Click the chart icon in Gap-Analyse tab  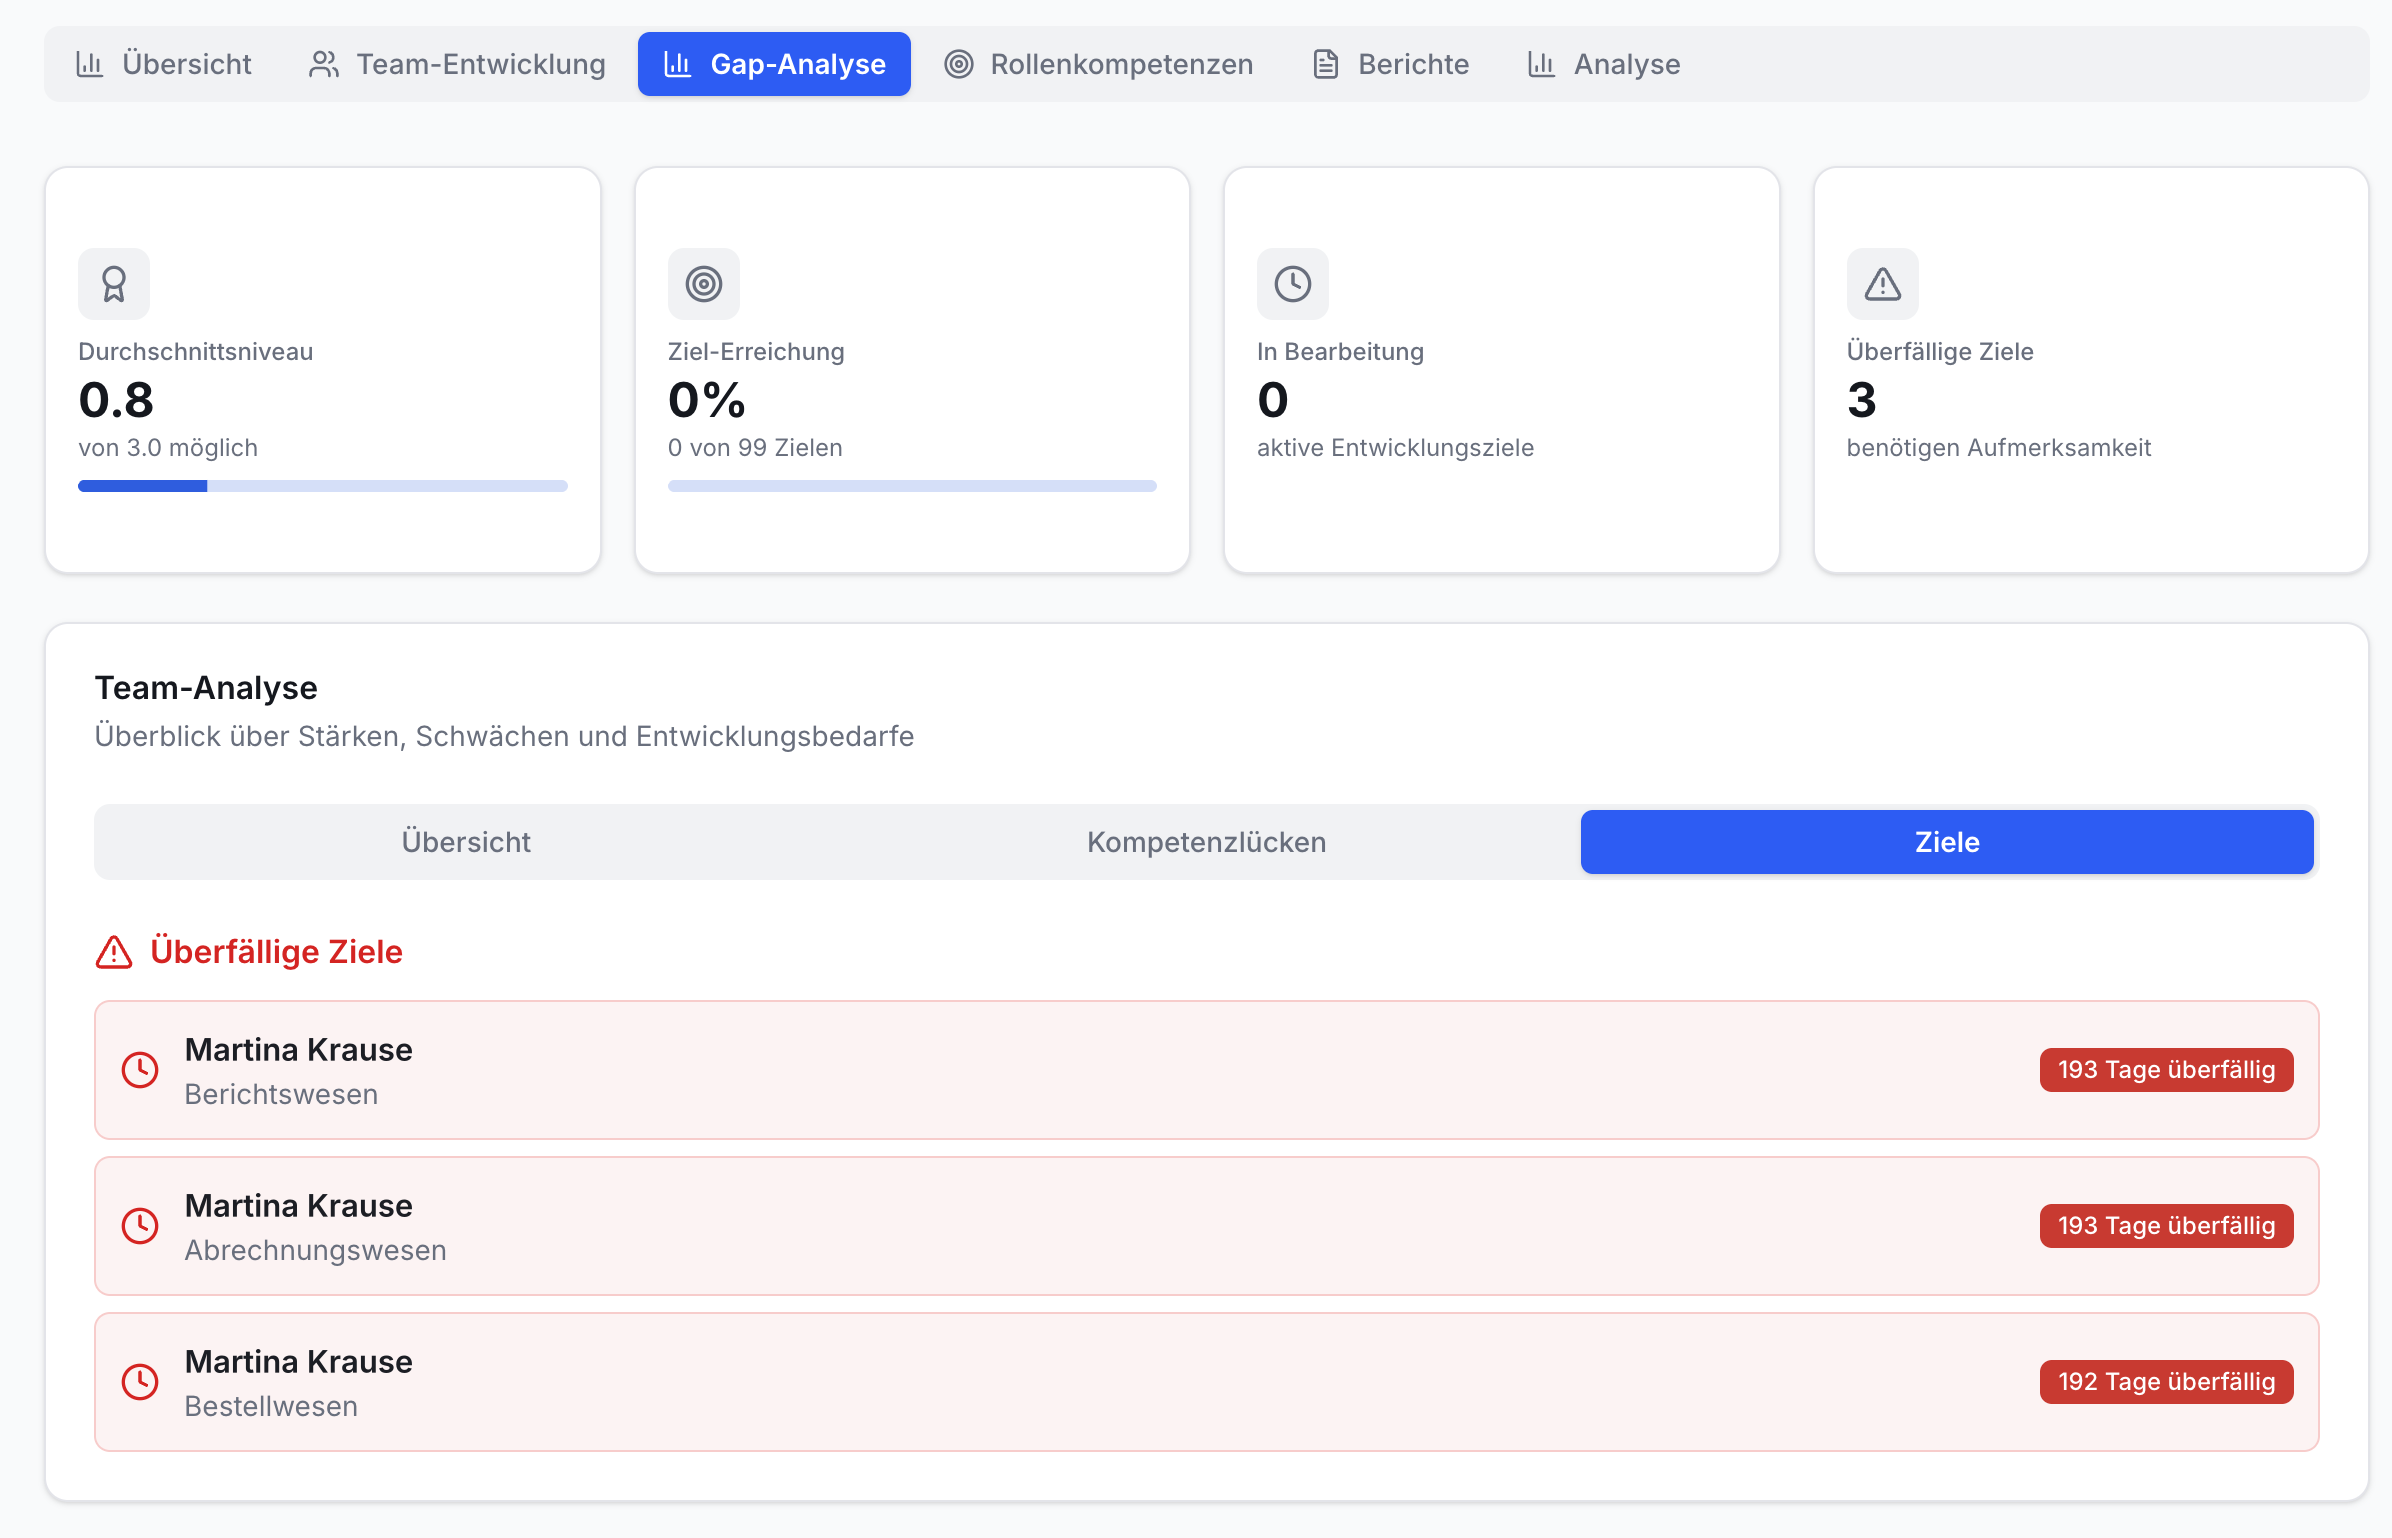677,64
